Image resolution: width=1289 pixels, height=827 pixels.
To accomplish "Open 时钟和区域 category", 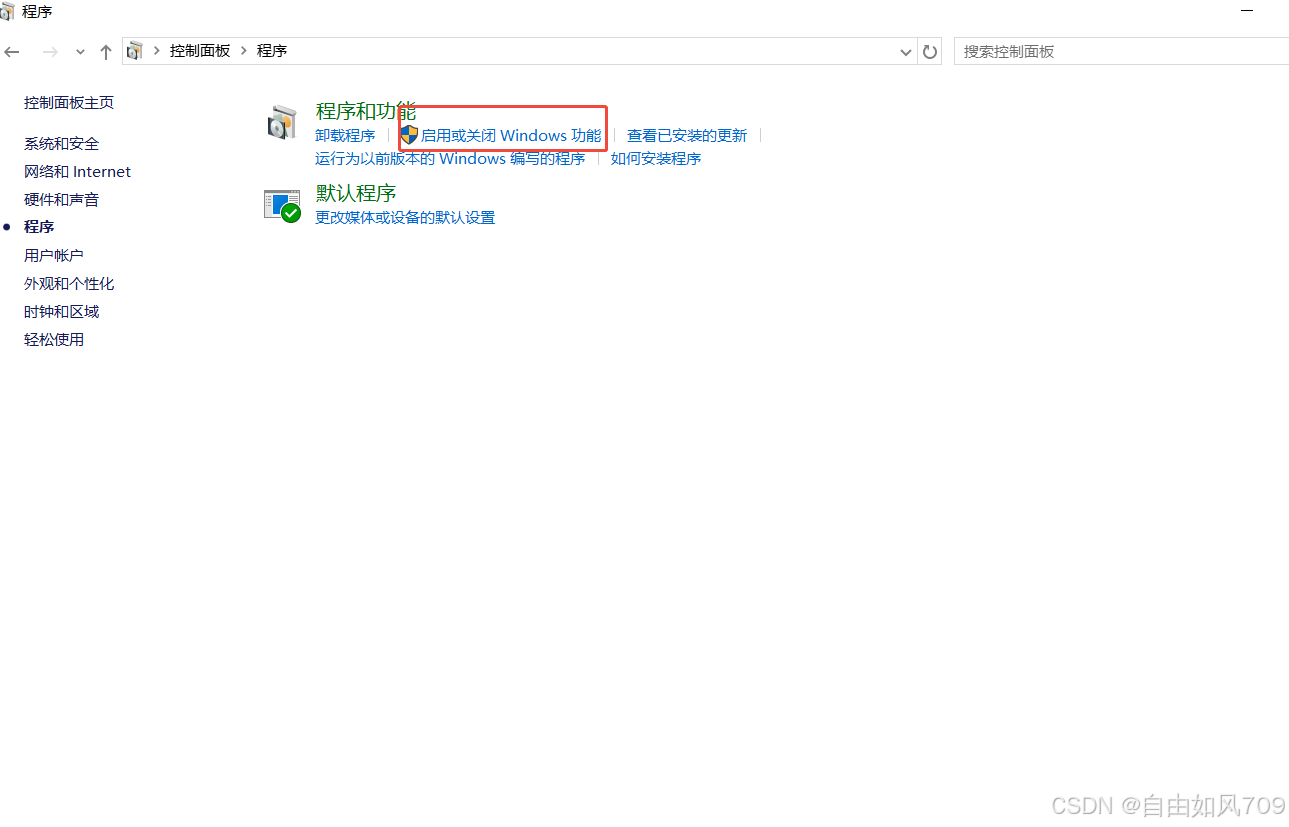I will click(62, 311).
